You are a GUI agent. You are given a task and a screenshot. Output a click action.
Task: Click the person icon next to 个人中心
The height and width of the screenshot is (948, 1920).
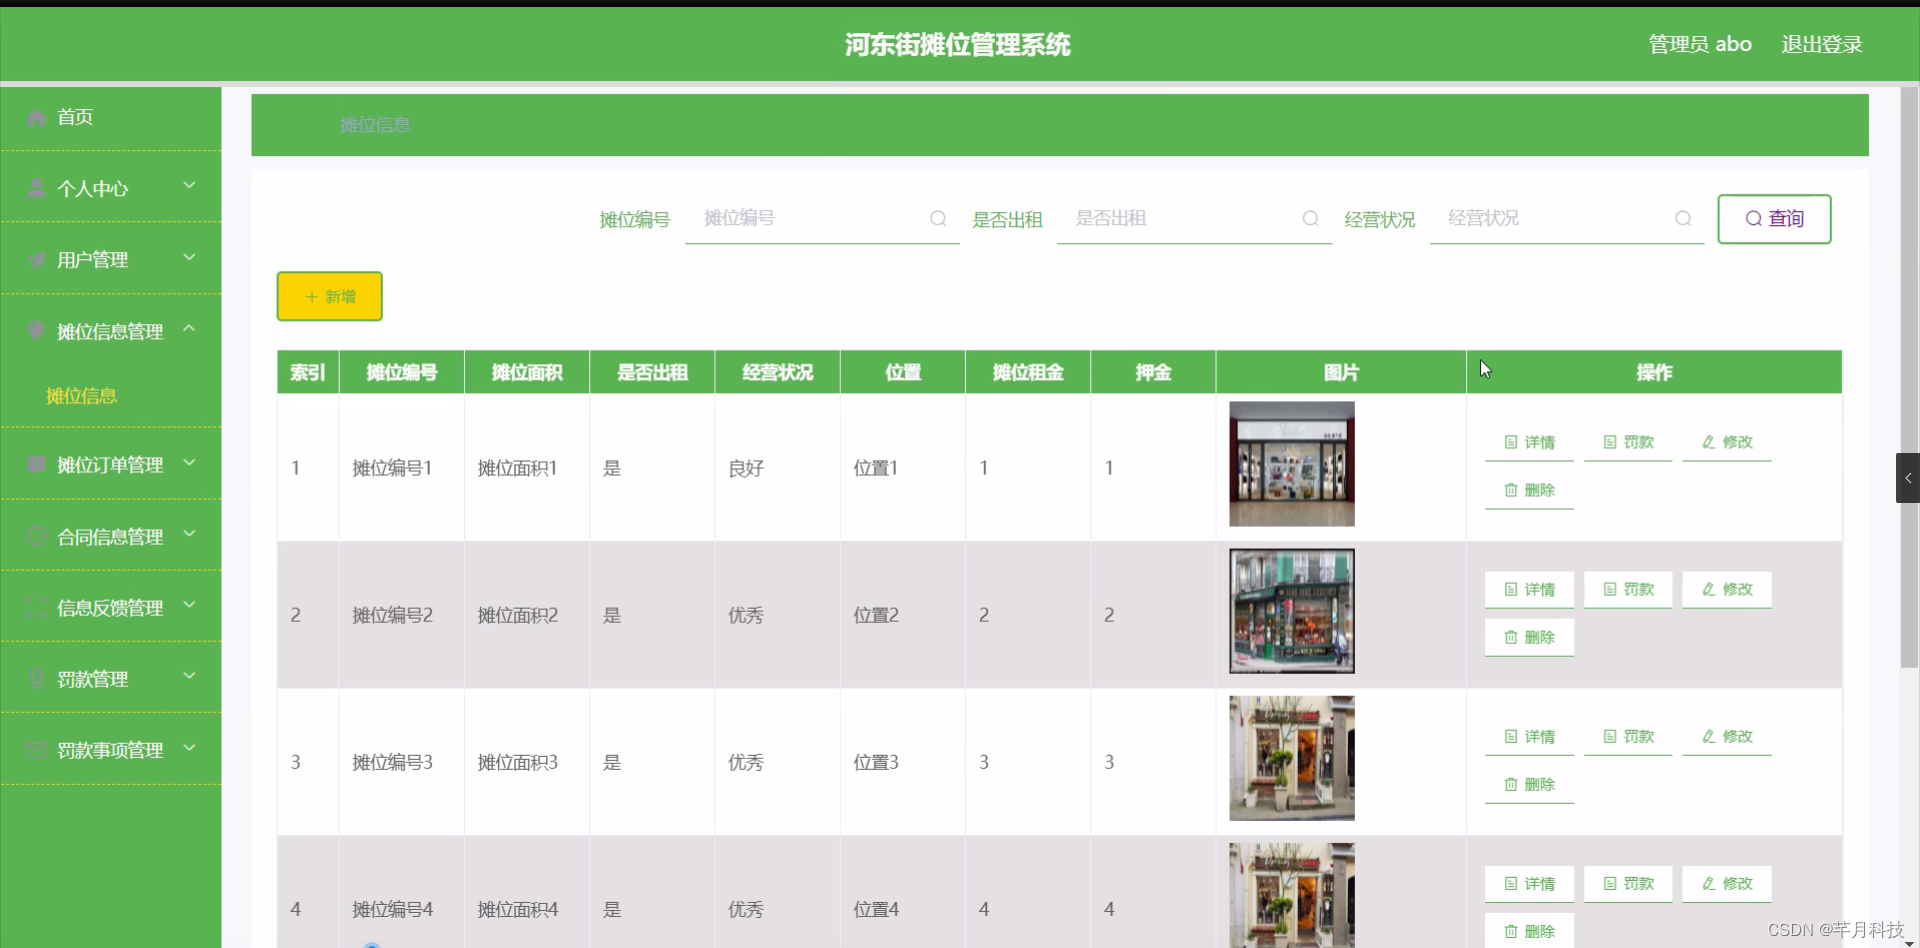(35, 188)
